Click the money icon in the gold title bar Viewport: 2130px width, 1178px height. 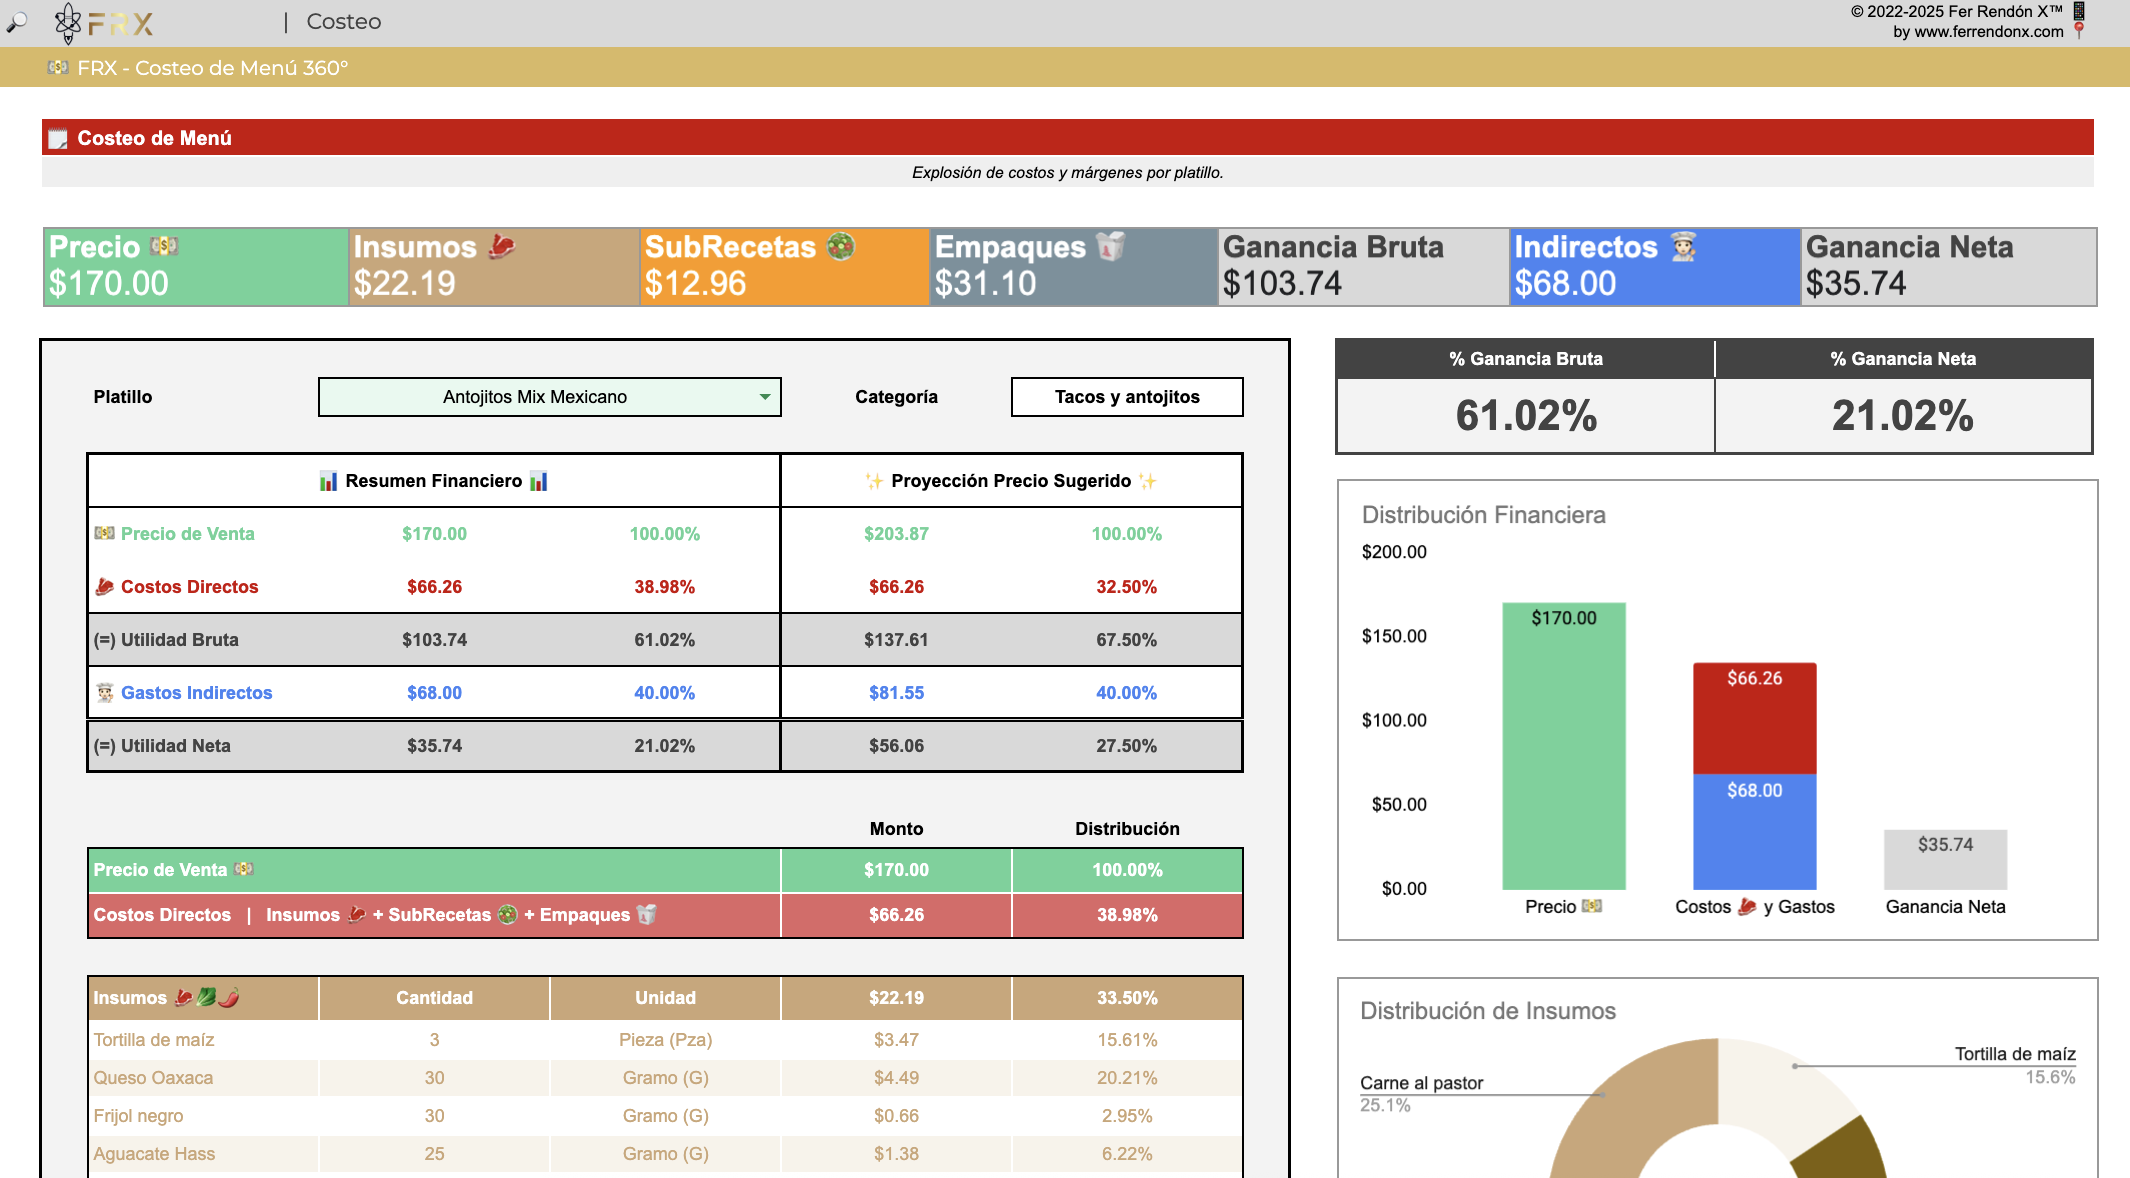[58, 67]
